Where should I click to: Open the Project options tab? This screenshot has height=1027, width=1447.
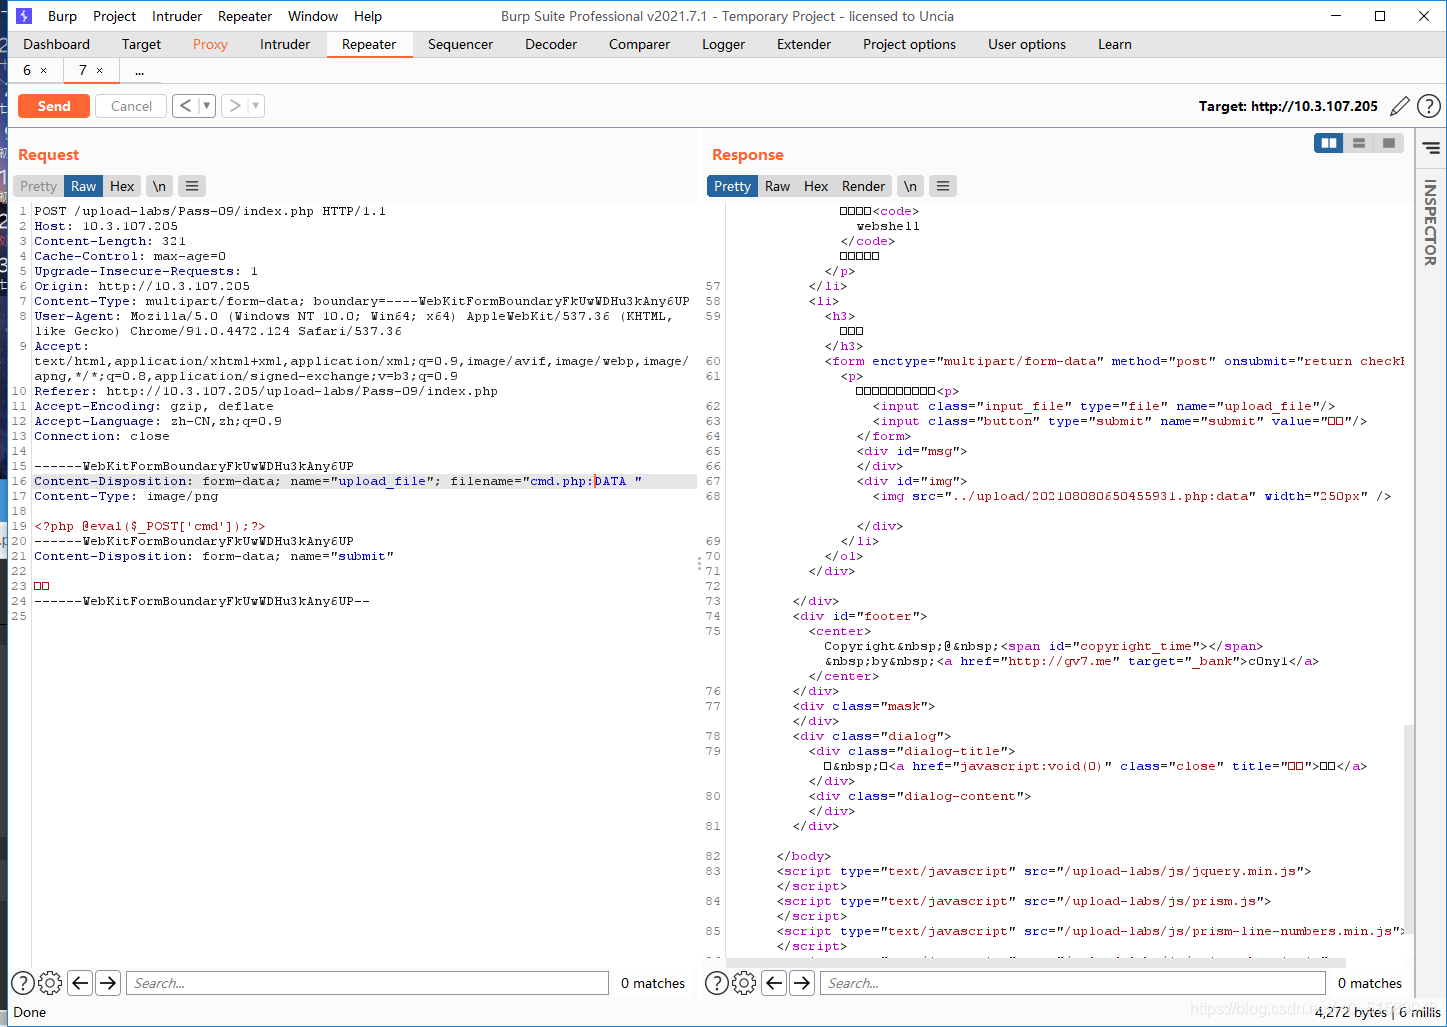pyautogui.click(x=909, y=44)
